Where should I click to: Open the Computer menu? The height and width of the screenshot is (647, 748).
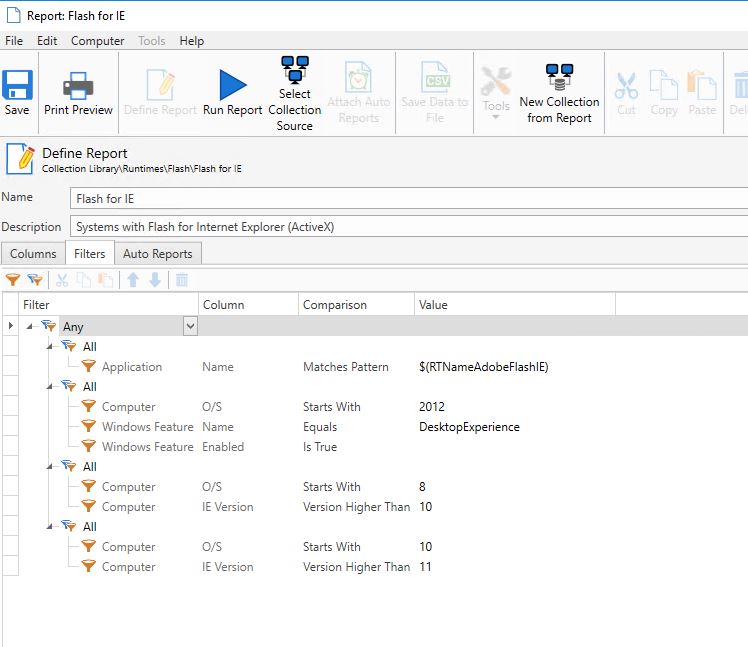point(97,41)
